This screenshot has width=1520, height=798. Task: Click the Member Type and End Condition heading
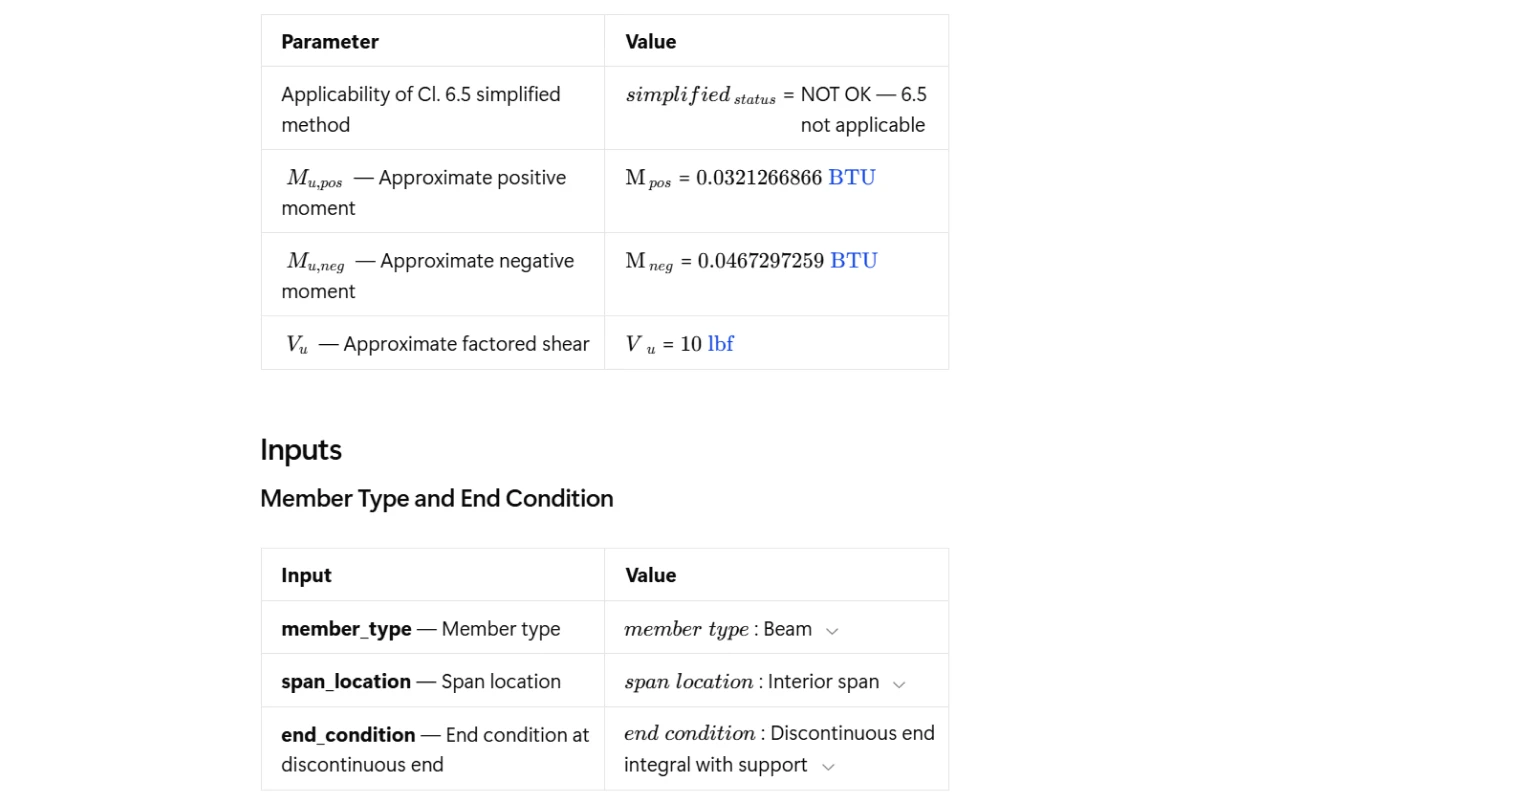[436, 498]
